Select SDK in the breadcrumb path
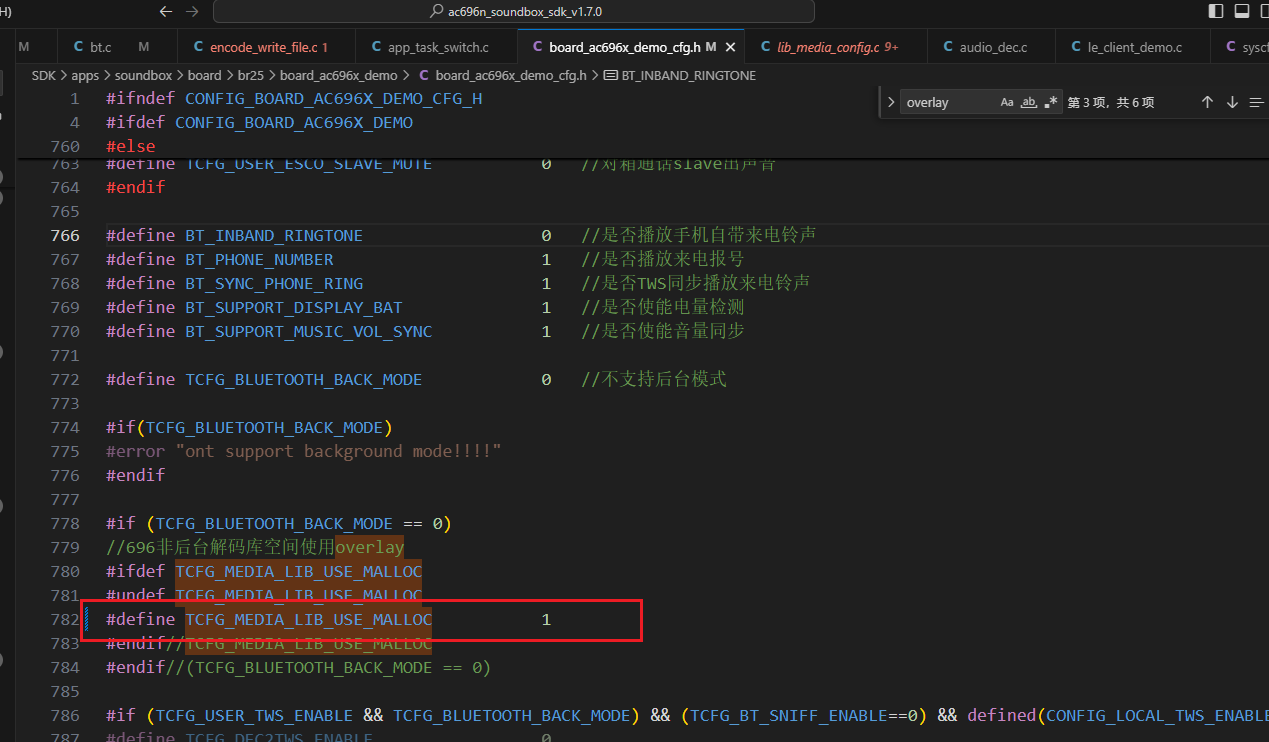The width and height of the screenshot is (1269, 742). 44,75
